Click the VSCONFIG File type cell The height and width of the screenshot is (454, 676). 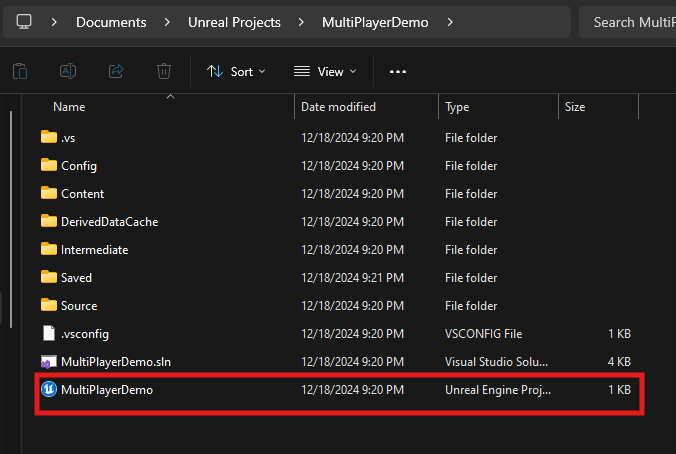[x=483, y=334]
